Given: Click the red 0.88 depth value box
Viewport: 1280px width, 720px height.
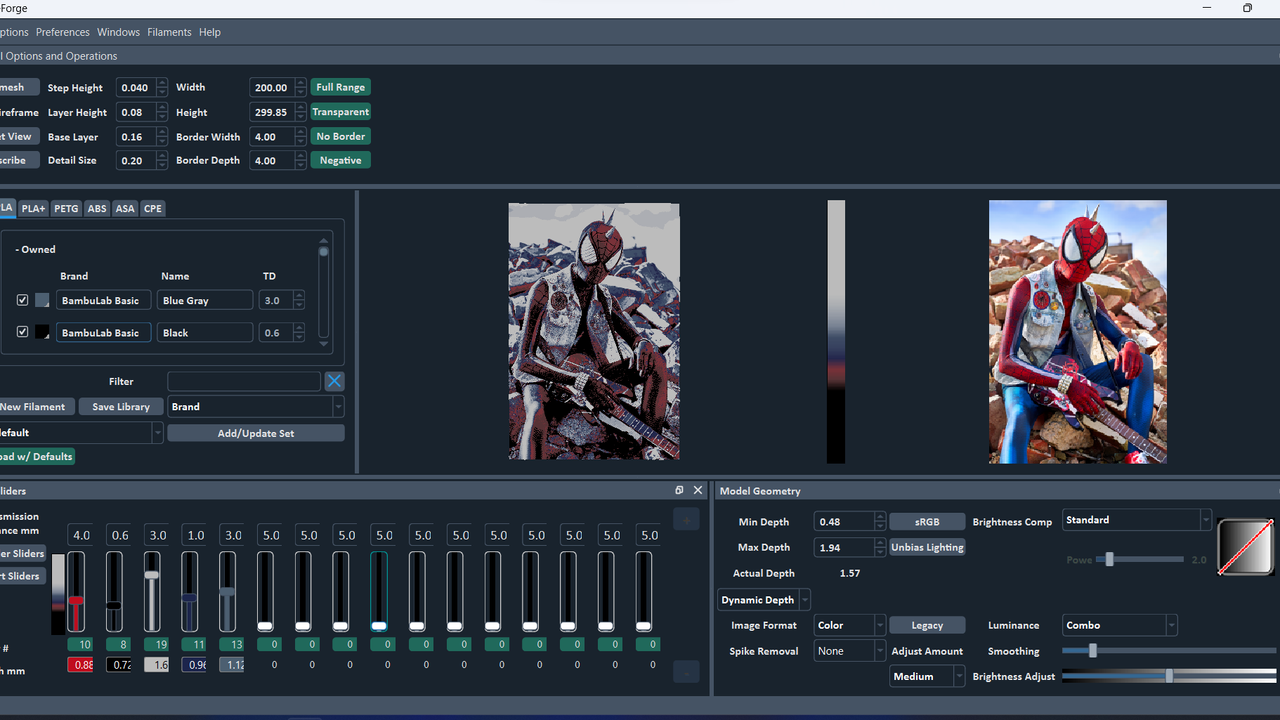Looking at the screenshot, I should (x=80, y=665).
